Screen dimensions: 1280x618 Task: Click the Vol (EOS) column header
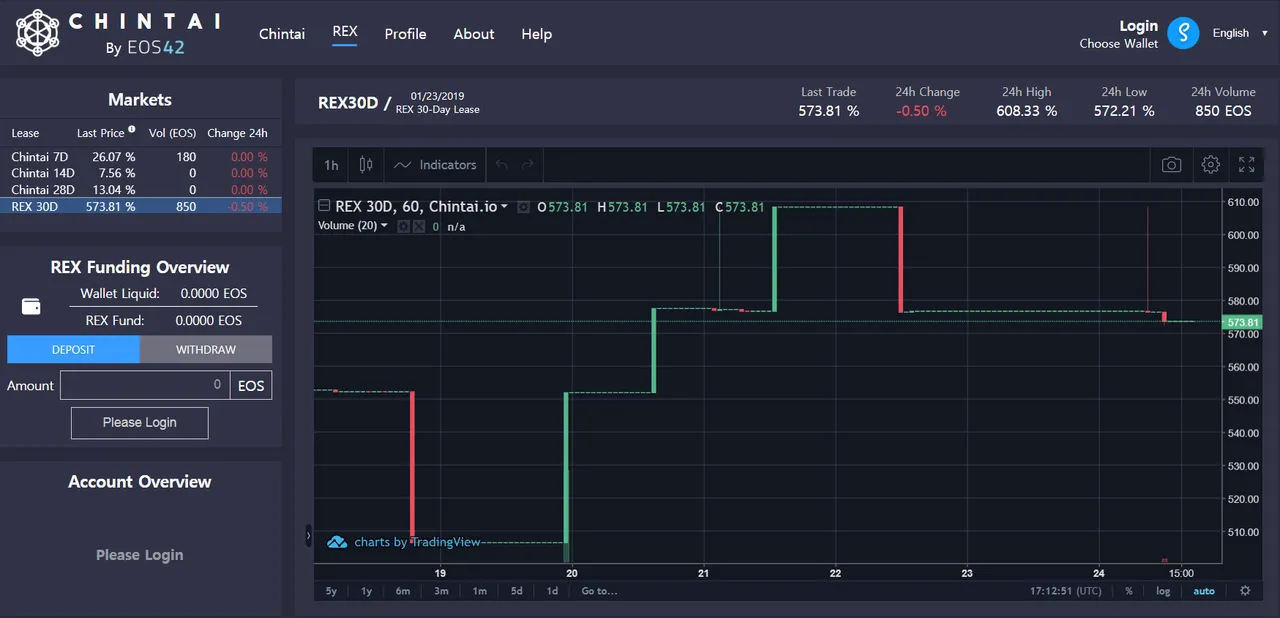coord(173,133)
